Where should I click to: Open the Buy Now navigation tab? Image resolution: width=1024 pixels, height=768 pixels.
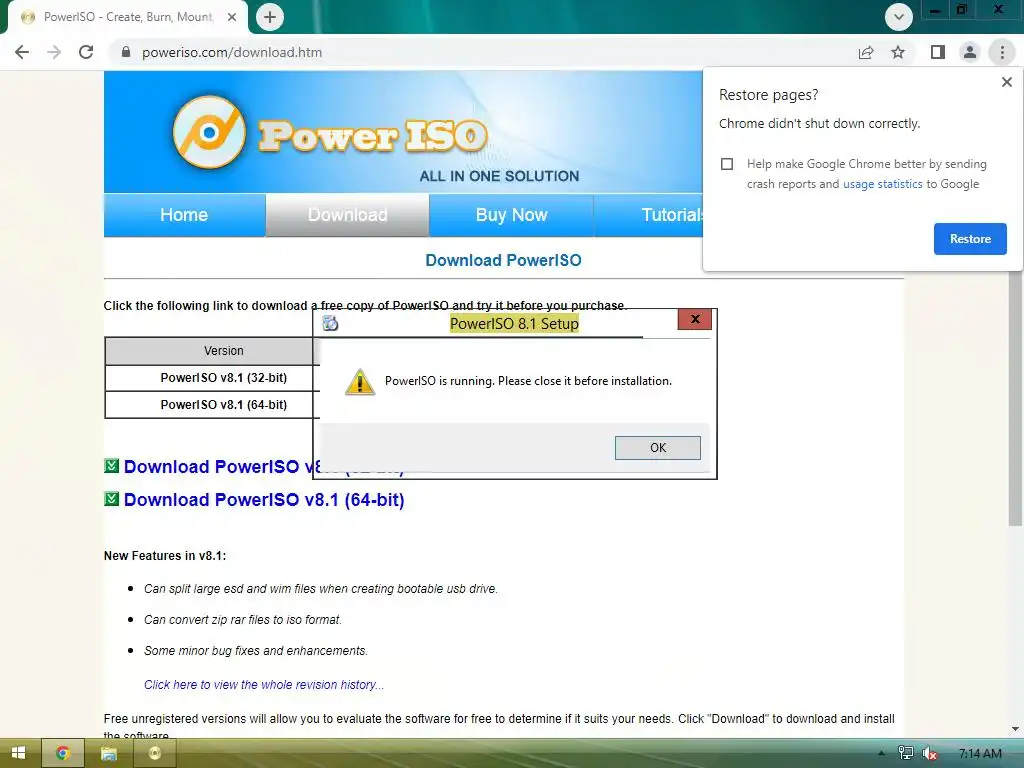[x=511, y=215]
